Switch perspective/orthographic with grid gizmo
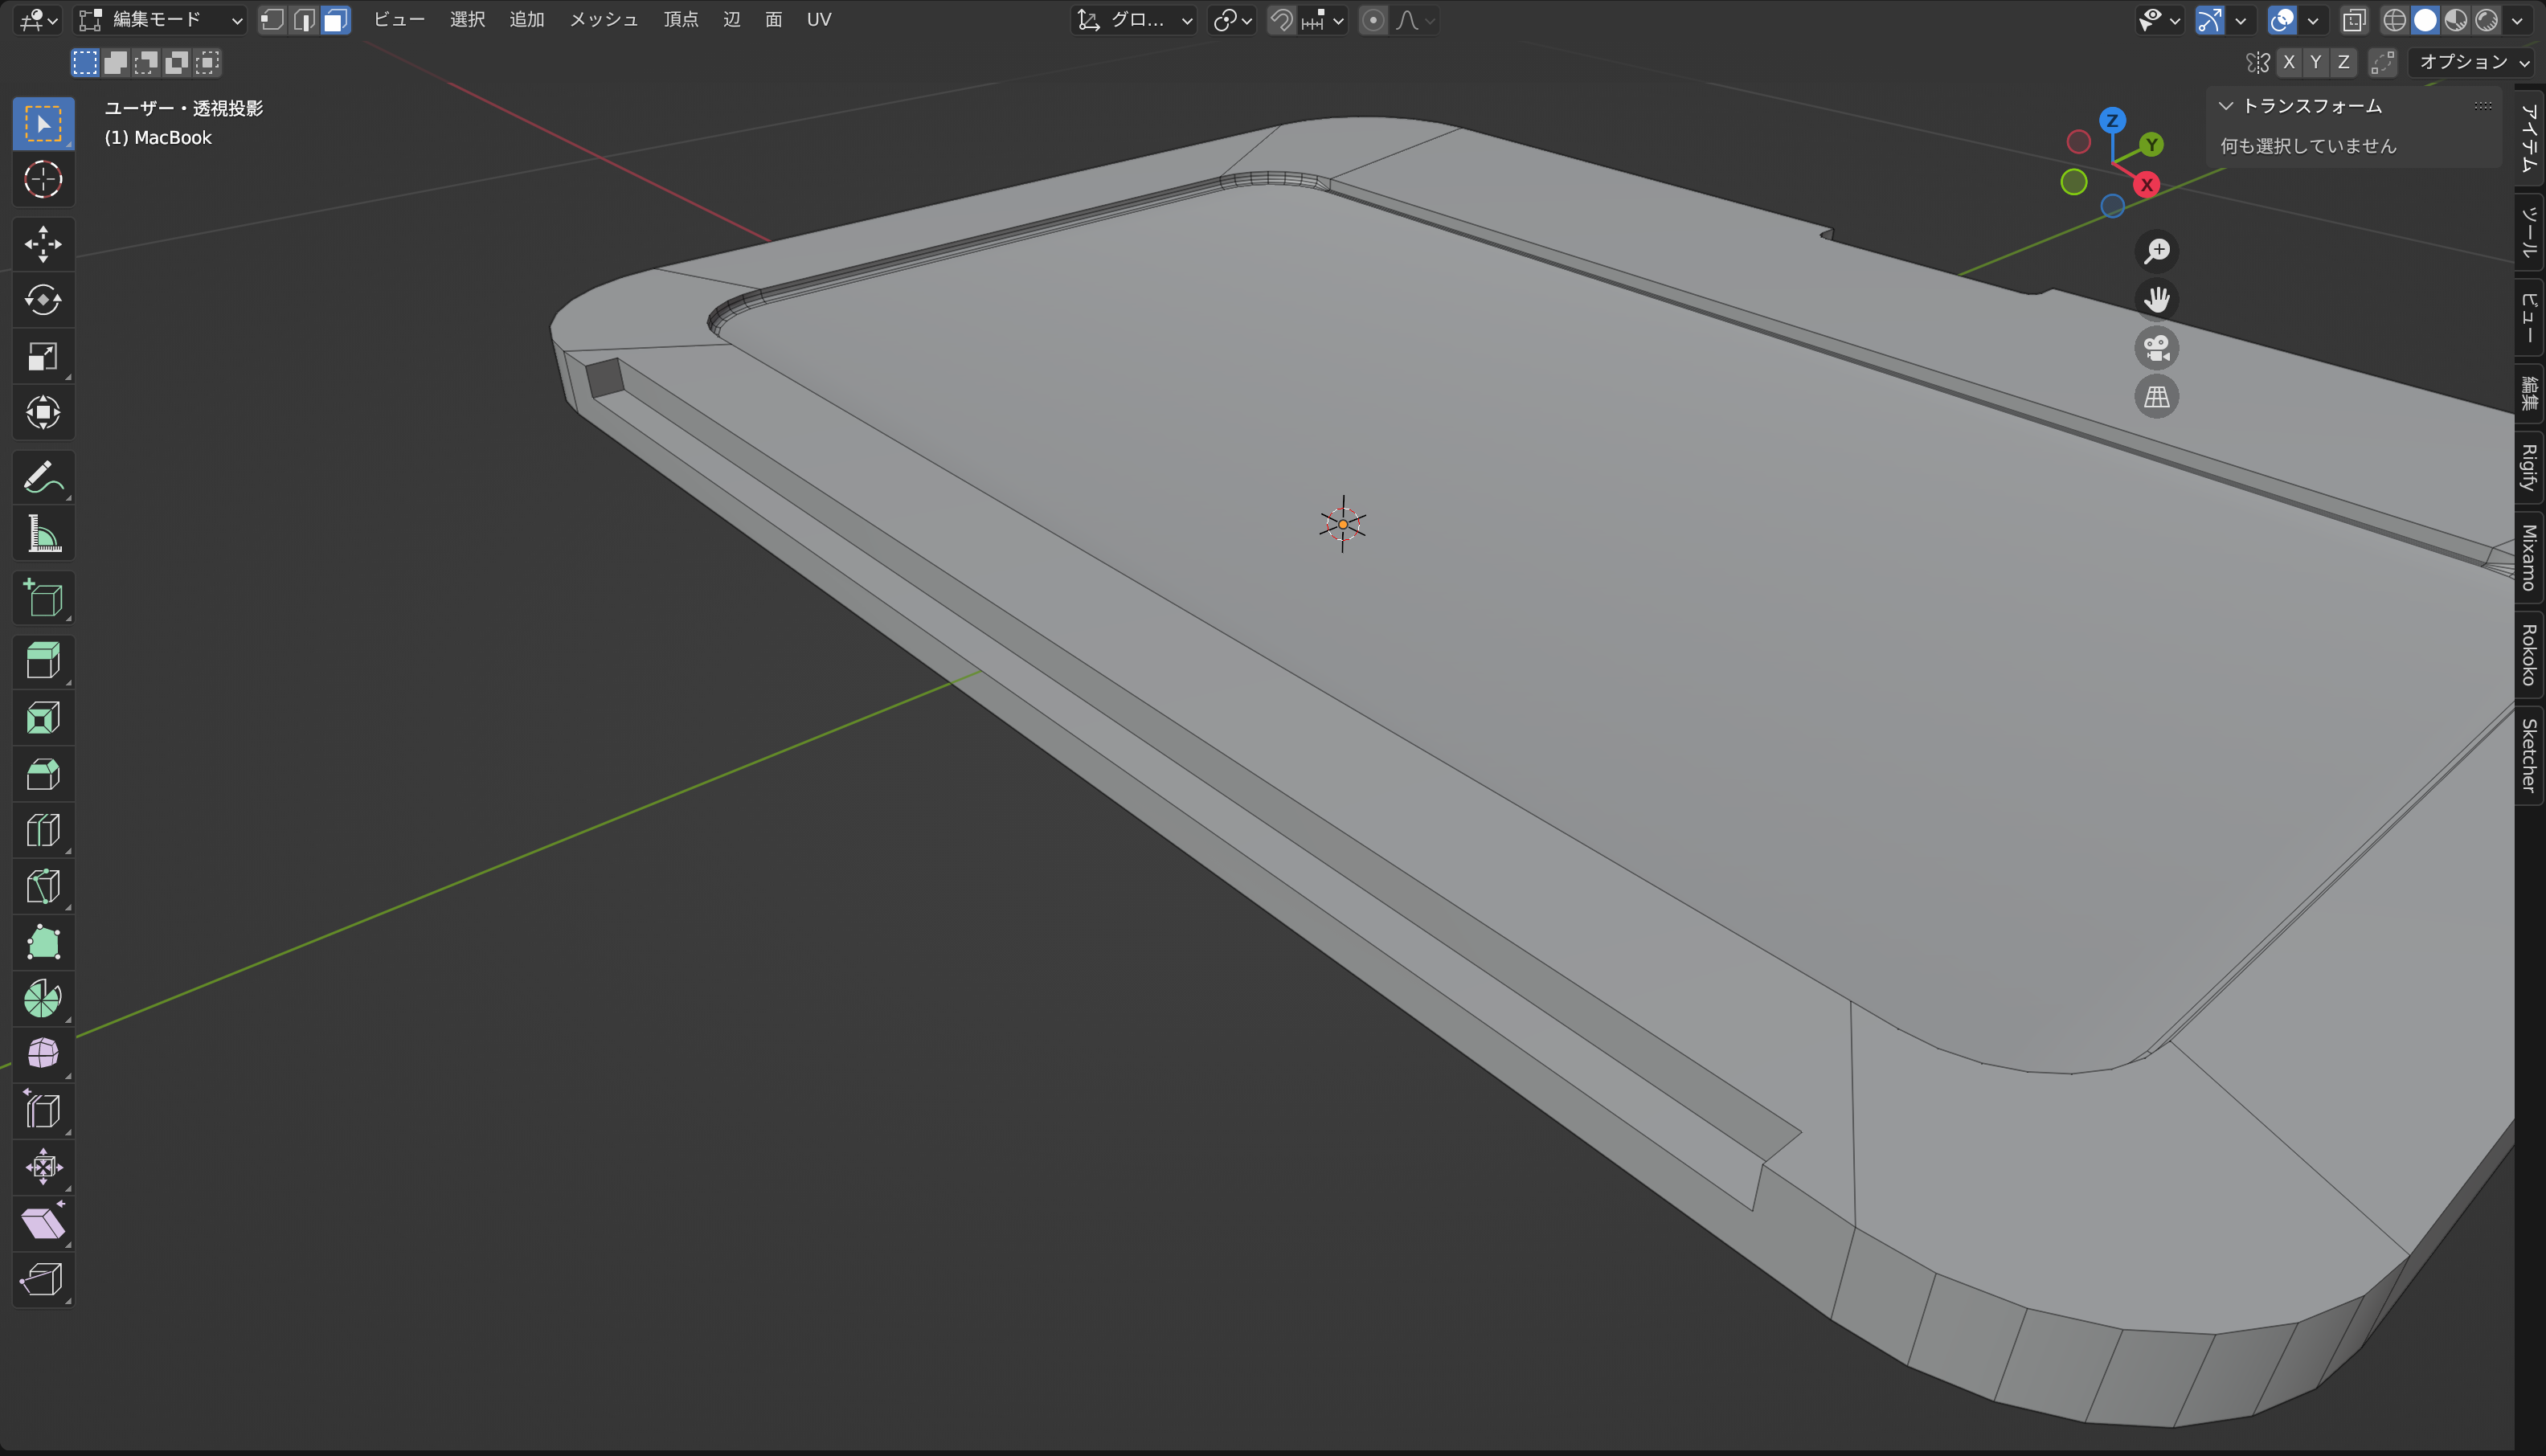The height and width of the screenshot is (1456, 2546). 2157,397
